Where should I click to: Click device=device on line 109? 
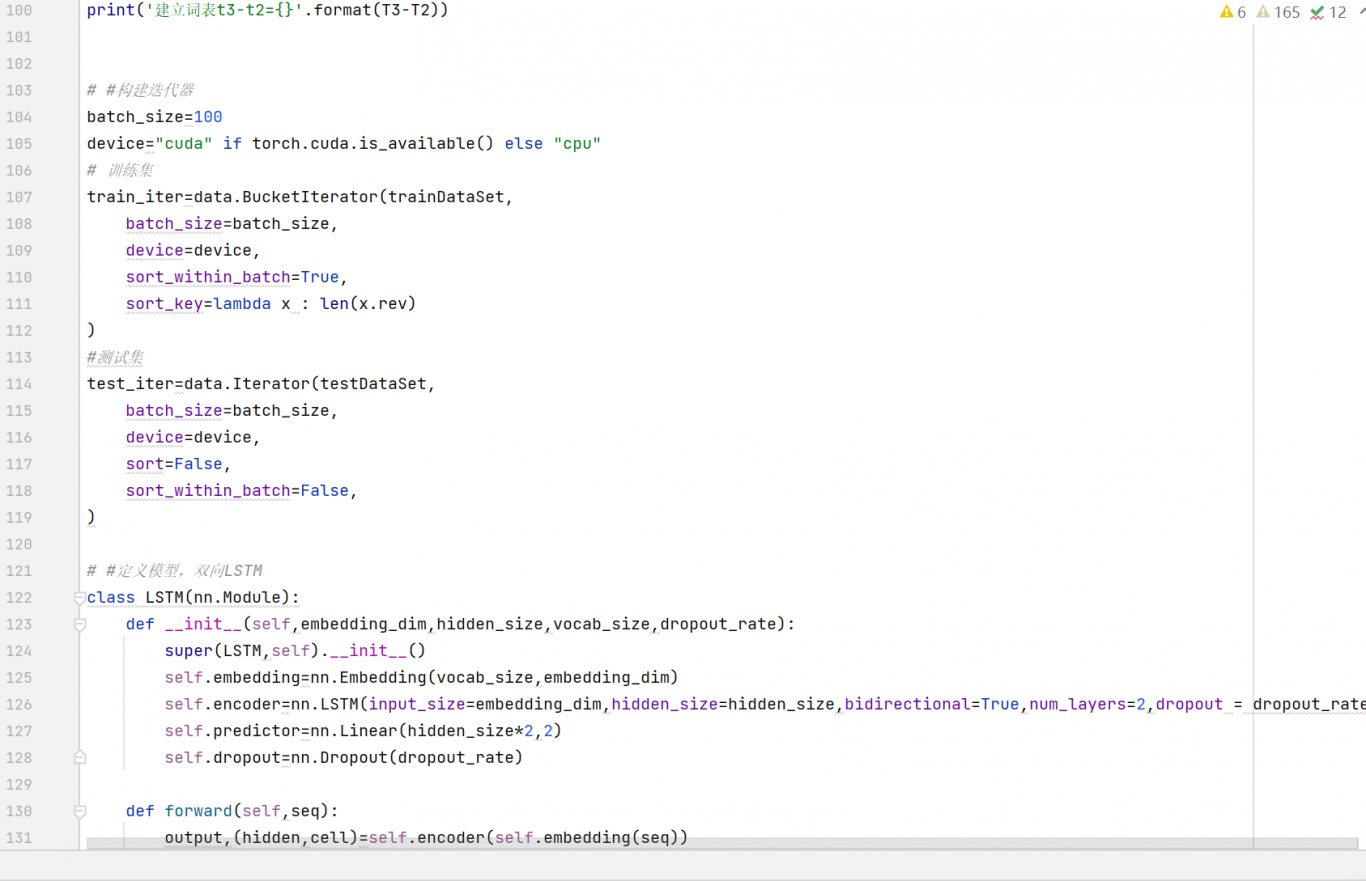tap(188, 251)
